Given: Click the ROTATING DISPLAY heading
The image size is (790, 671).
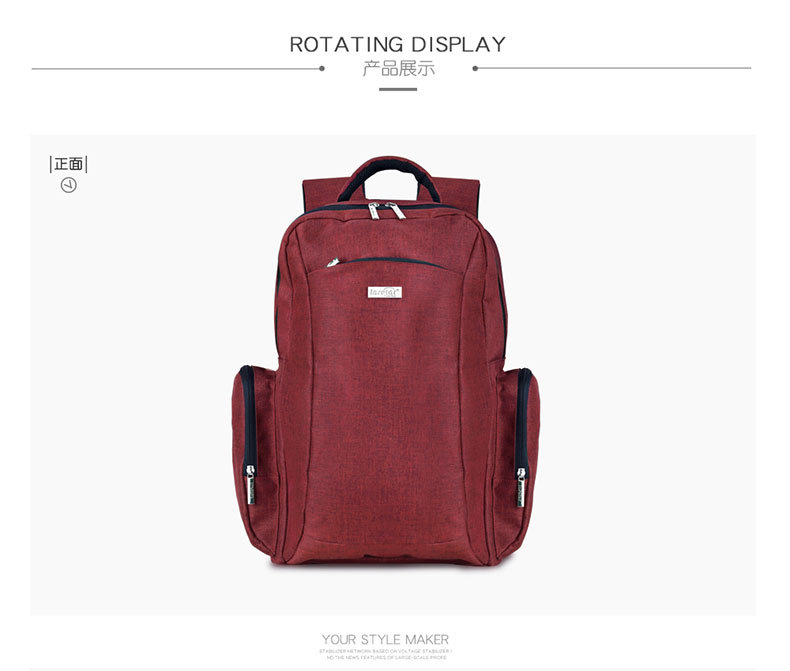Looking at the screenshot, I should (398, 44).
